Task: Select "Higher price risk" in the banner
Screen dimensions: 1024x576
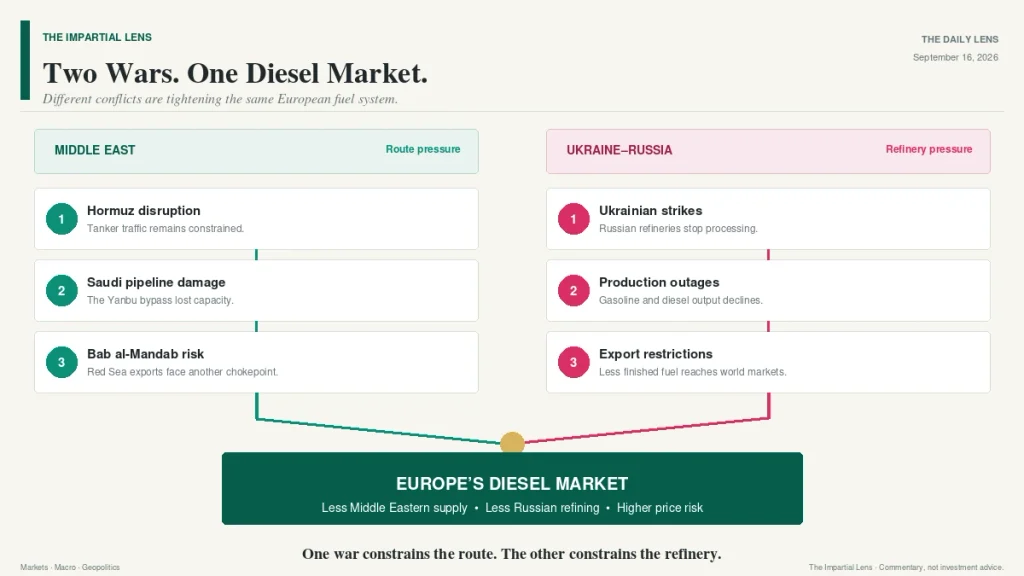Action: pyautogui.click(x=660, y=508)
